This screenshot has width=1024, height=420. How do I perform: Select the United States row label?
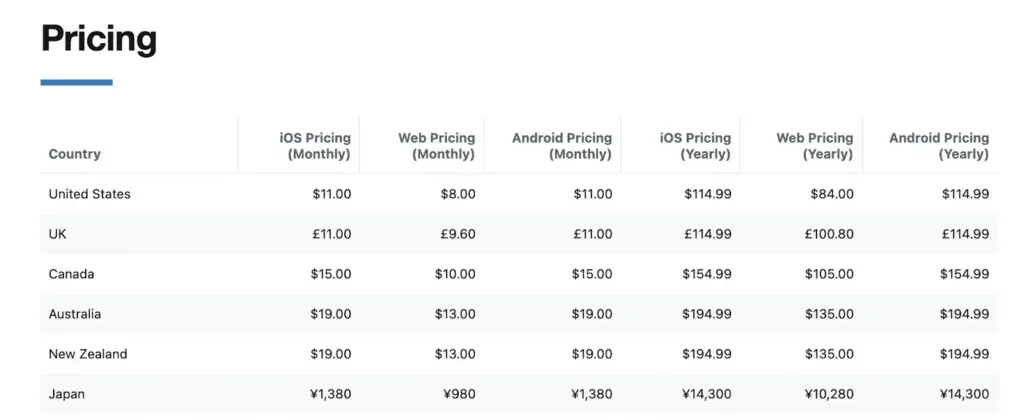90,194
